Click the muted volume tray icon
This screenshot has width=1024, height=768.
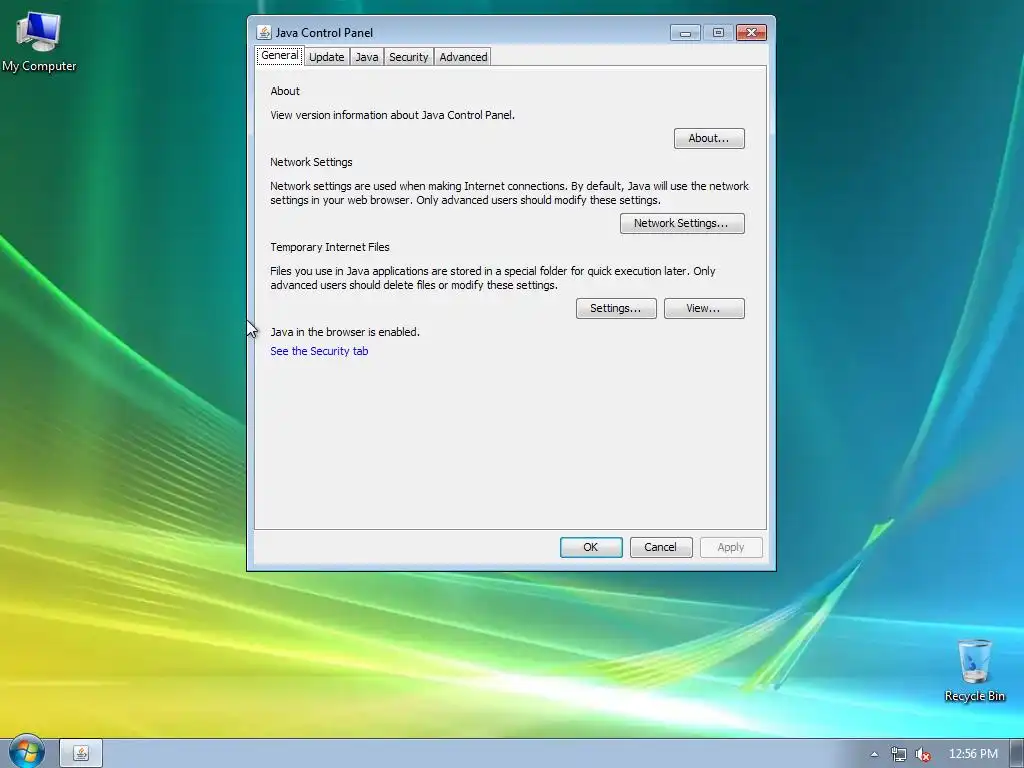[922, 754]
